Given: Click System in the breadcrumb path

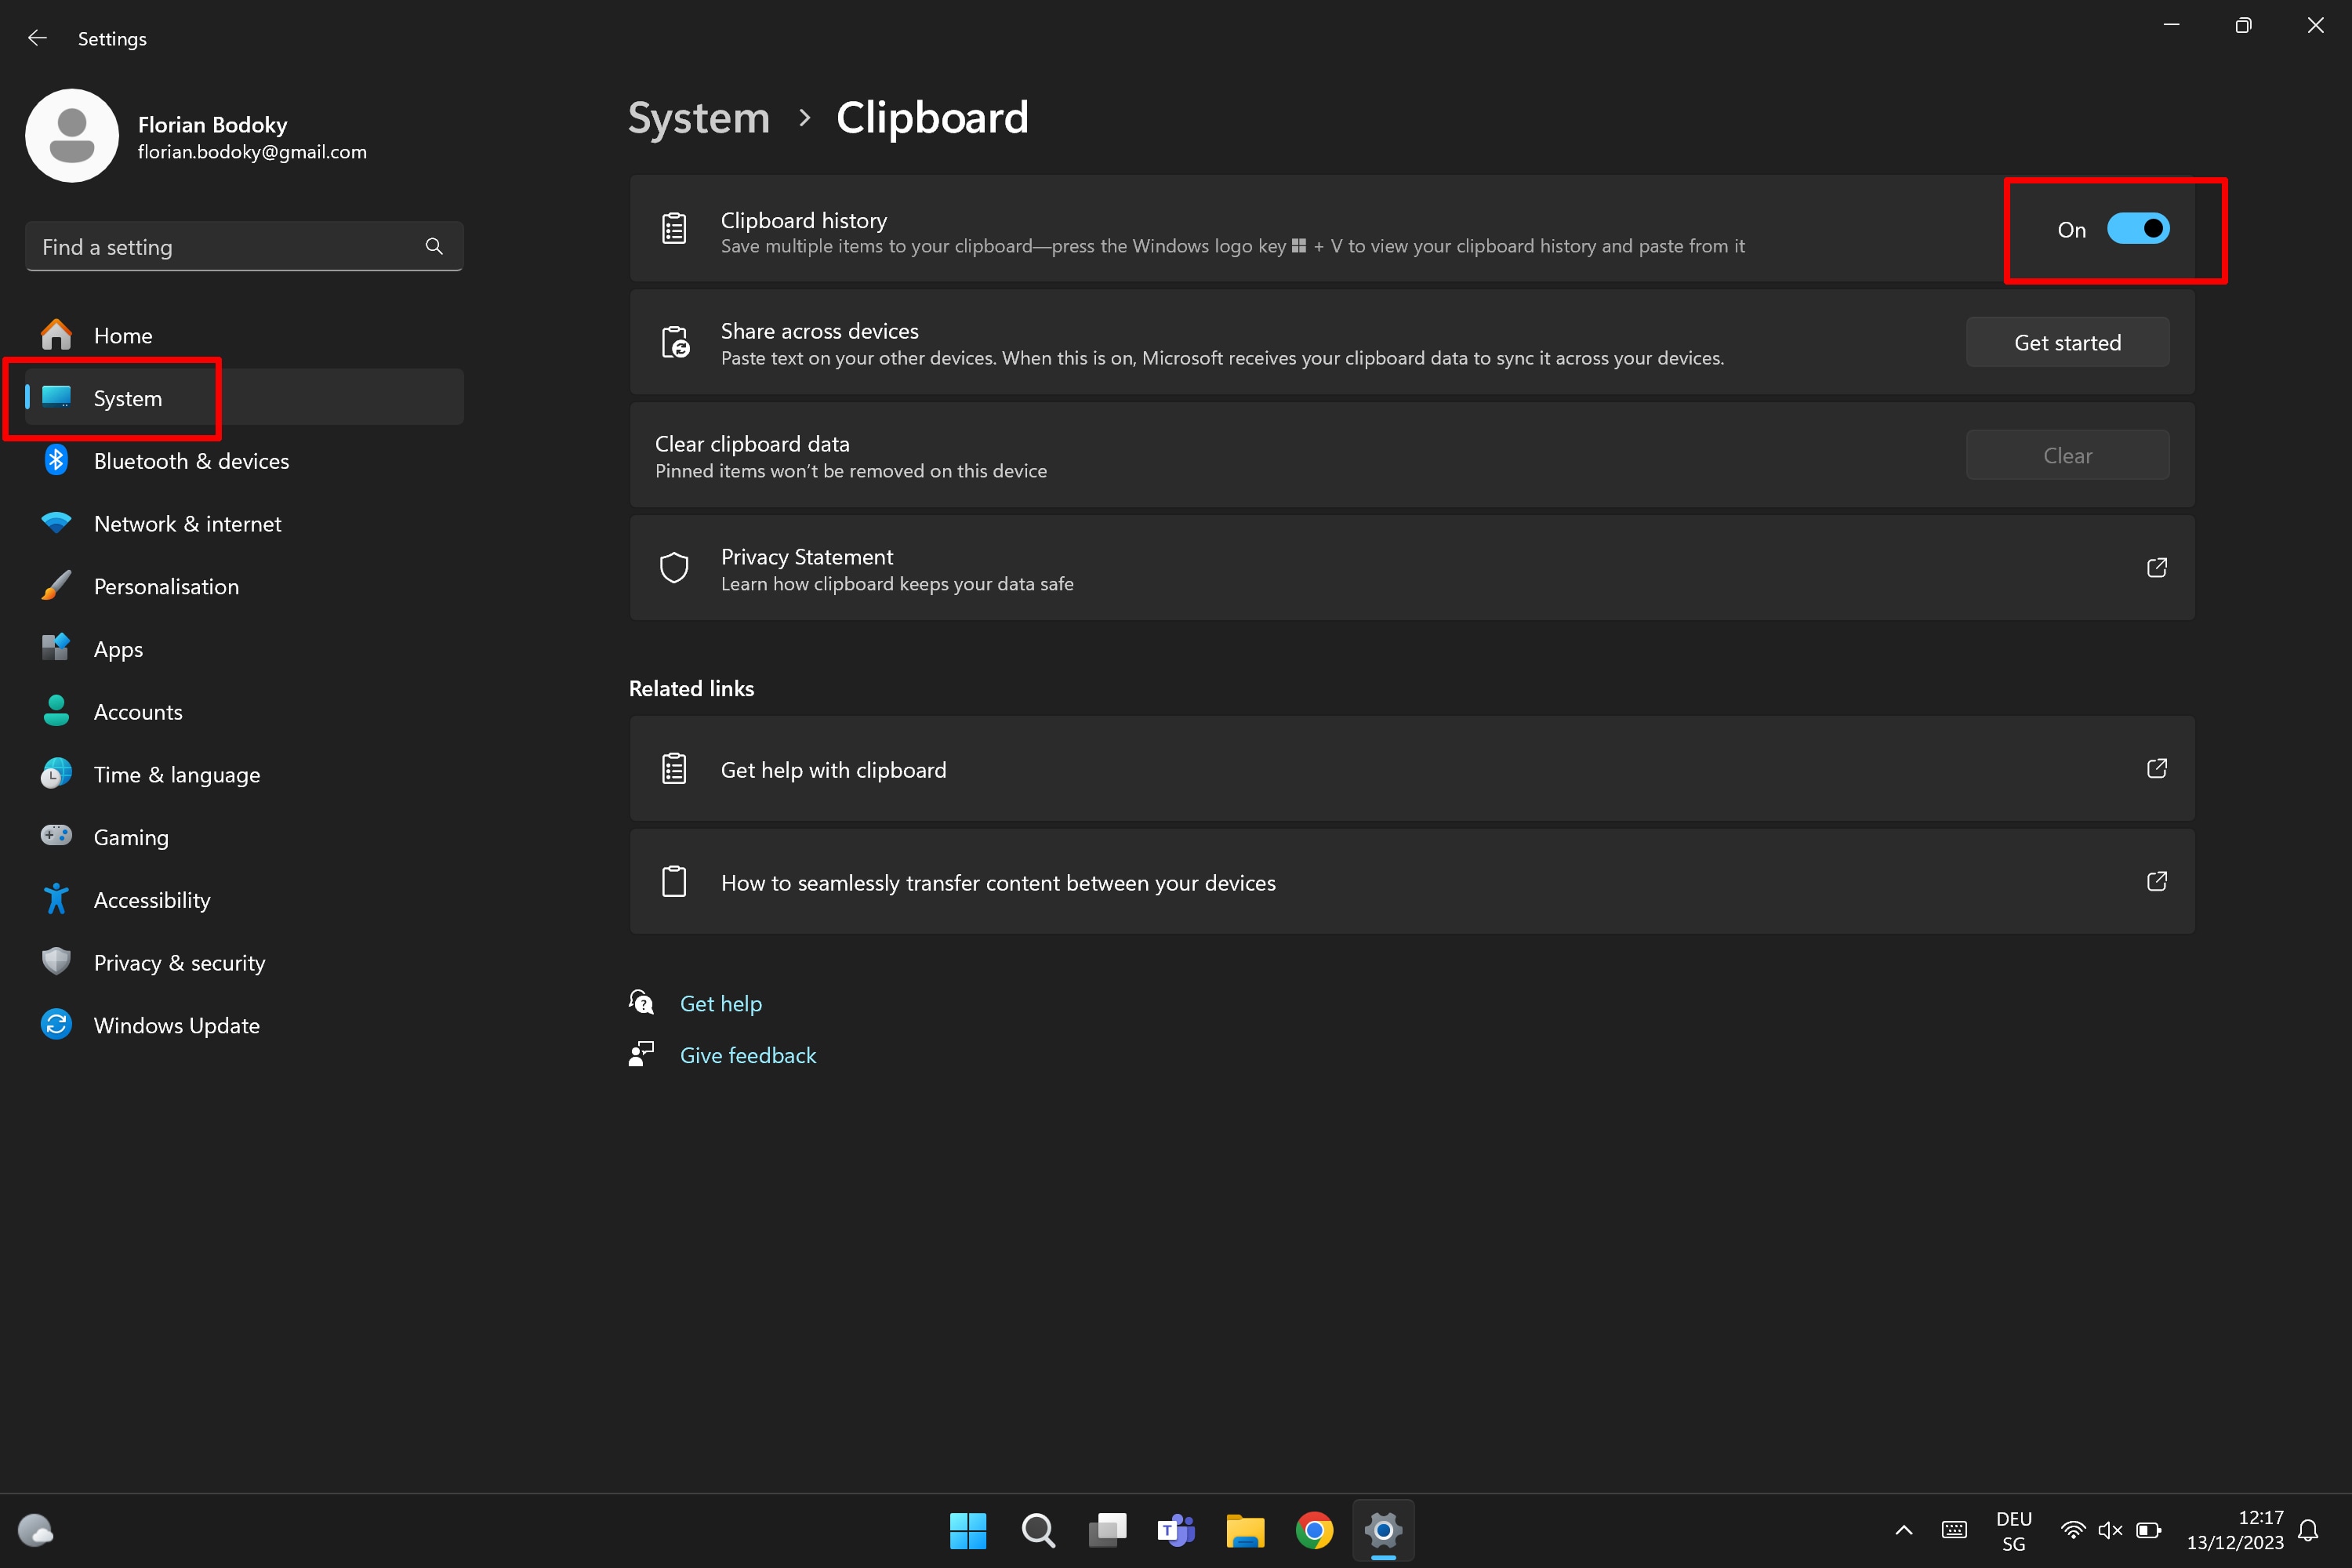Looking at the screenshot, I should (698, 117).
